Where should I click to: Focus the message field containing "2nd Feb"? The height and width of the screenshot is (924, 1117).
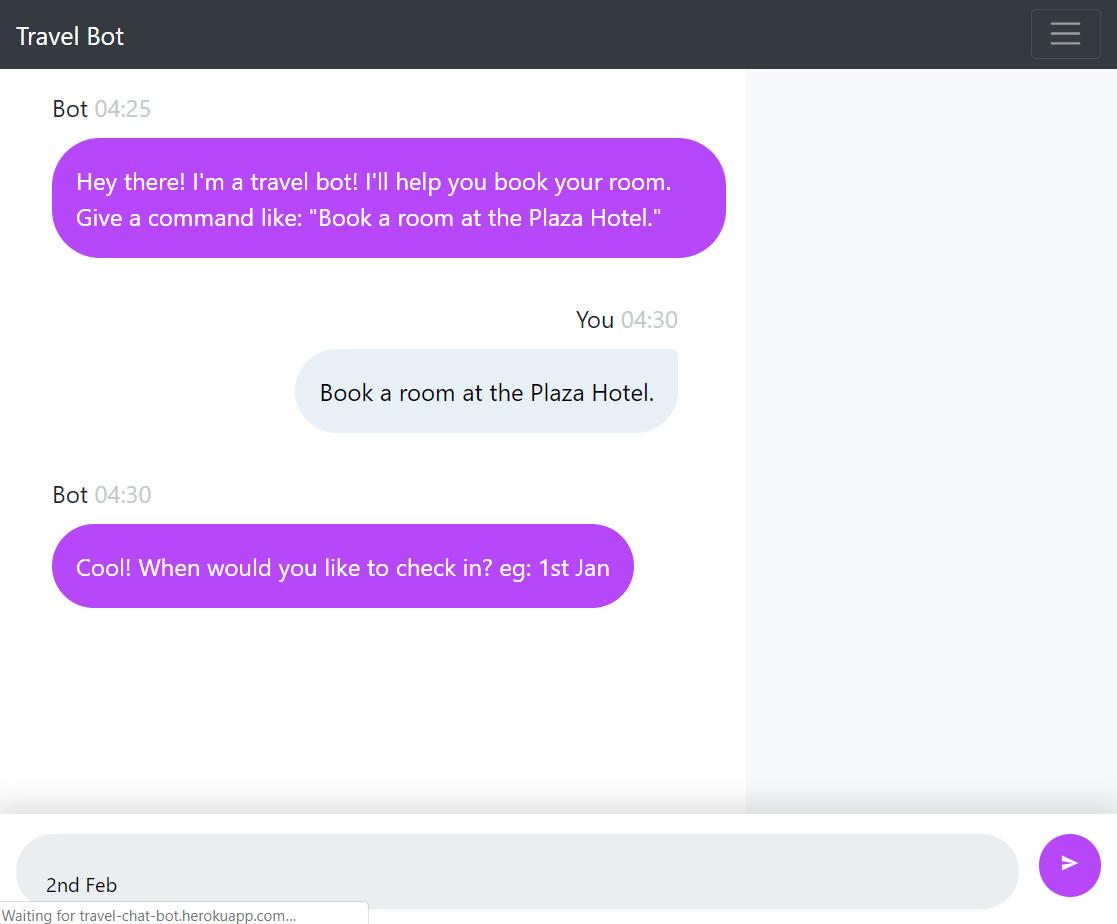pyautogui.click(x=517, y=871)
